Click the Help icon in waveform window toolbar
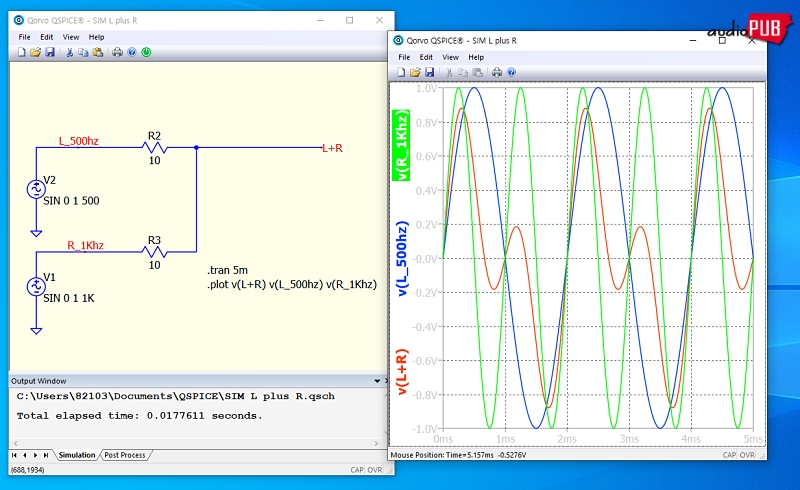Screen dimensions: 800x490 coord(511,72)
